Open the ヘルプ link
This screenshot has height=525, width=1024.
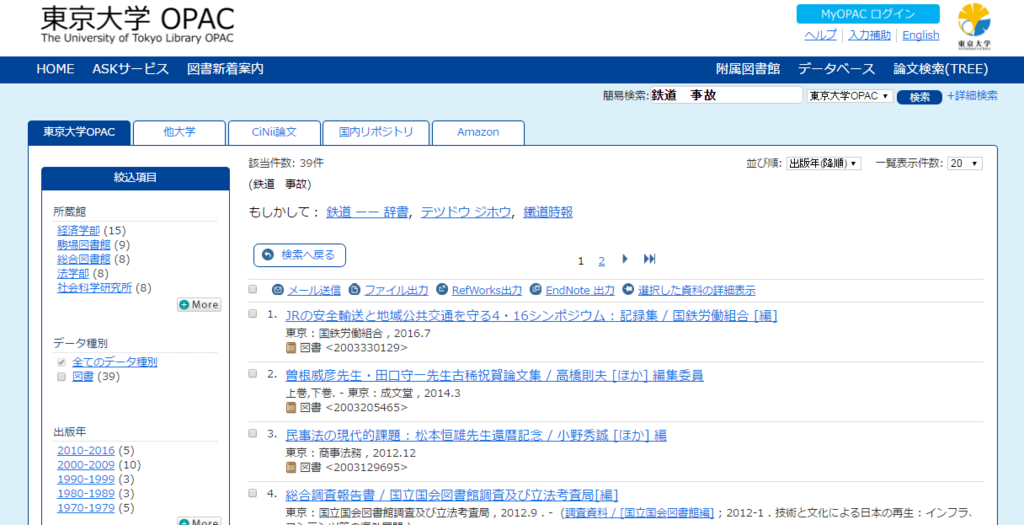point(820,35)
